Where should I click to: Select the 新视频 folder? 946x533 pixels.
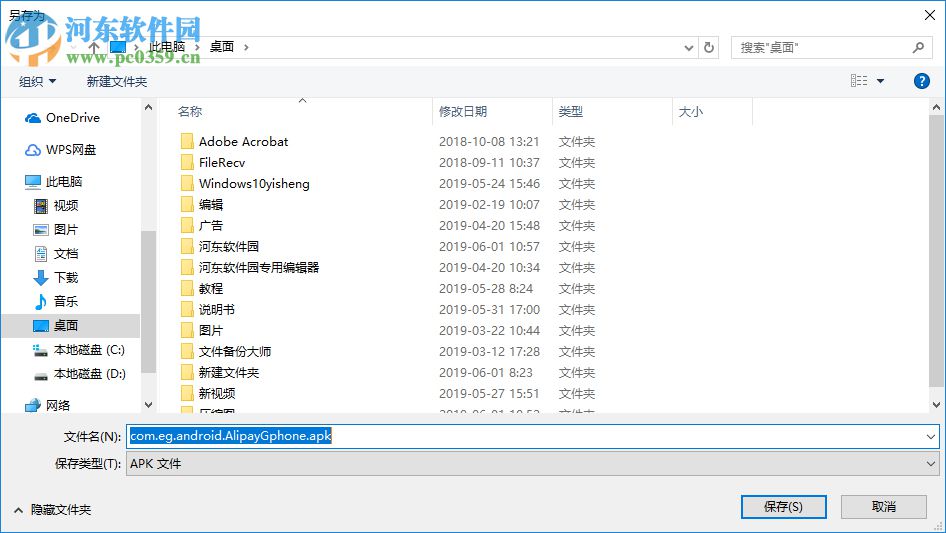tap(217, 394)
